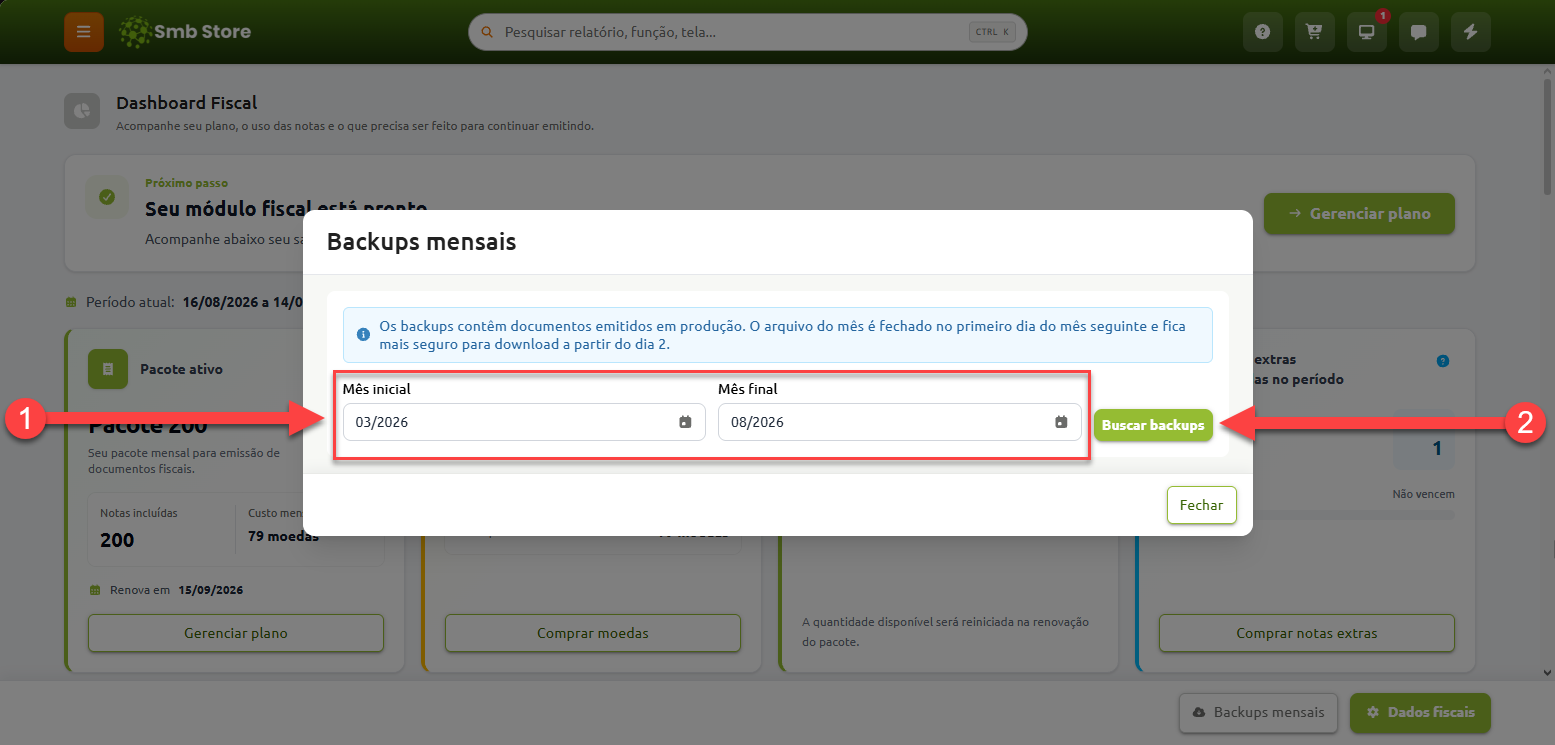Click Comprar notas extras button
The width and height of the screenshot is (1555, 745).
(1307, 633)
